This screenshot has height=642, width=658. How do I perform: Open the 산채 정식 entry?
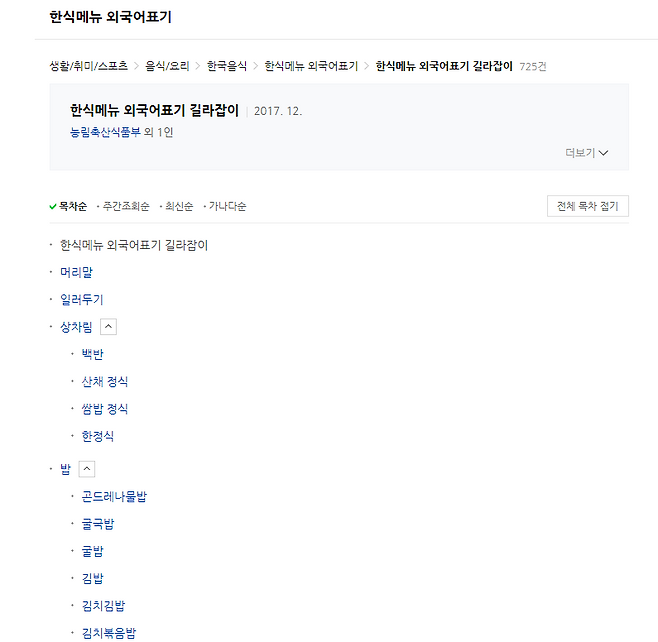click(x=105, y=381)
